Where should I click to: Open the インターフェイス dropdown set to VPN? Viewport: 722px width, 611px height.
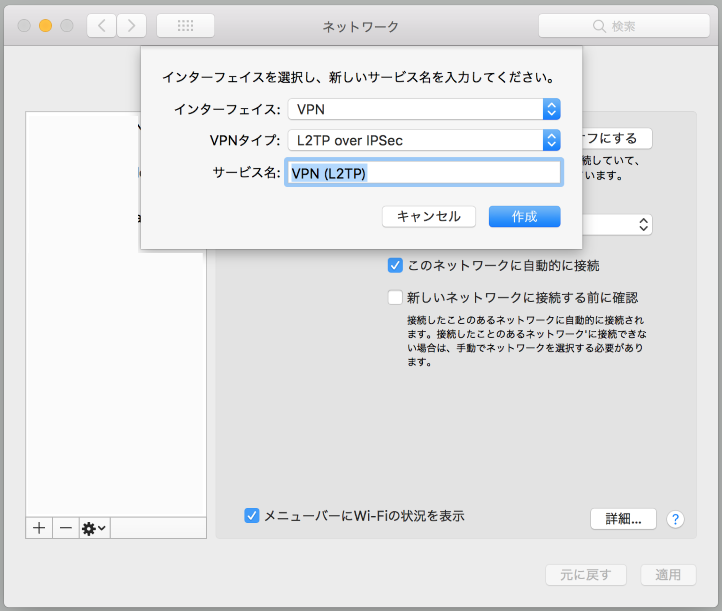coord(424,109)
